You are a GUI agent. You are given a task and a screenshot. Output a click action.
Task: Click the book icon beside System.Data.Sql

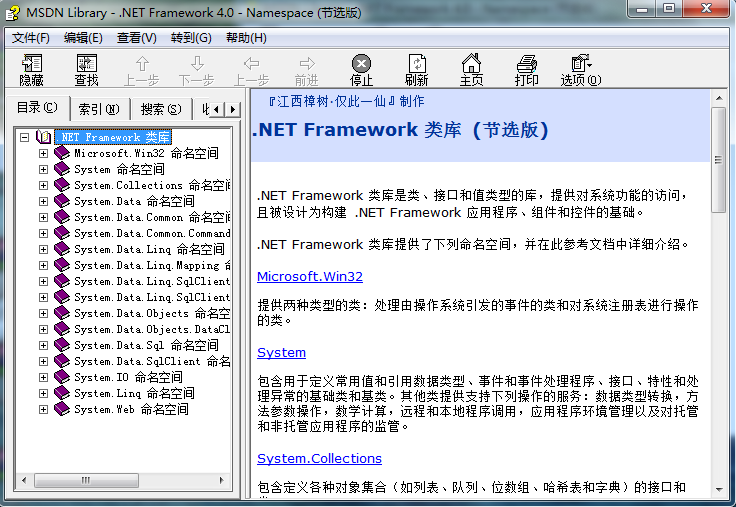pos(61,345)
